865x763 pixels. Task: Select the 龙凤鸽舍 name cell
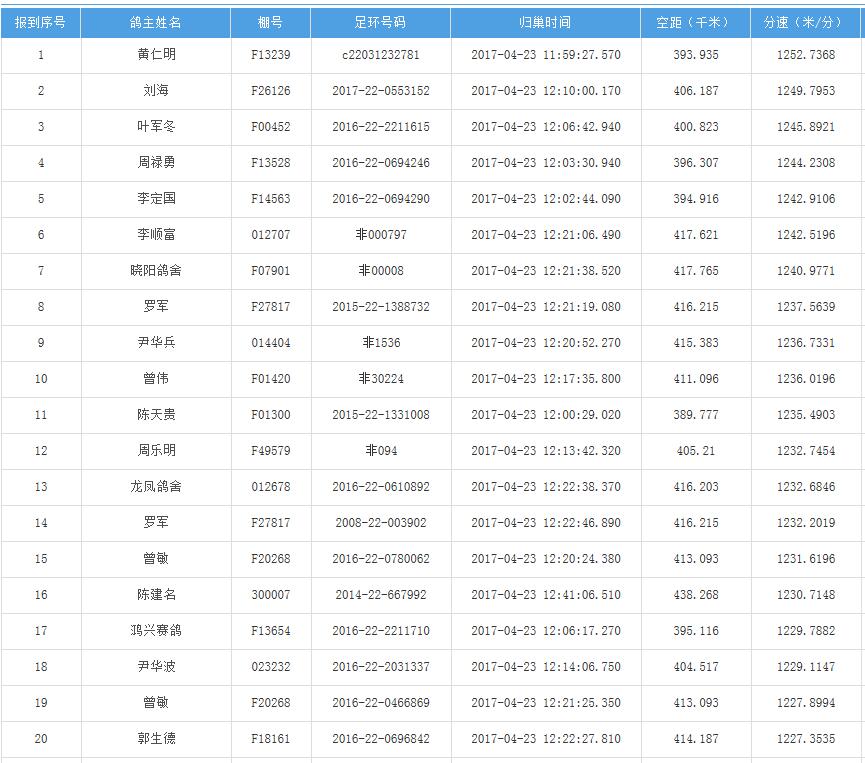(x=155, y=487)
